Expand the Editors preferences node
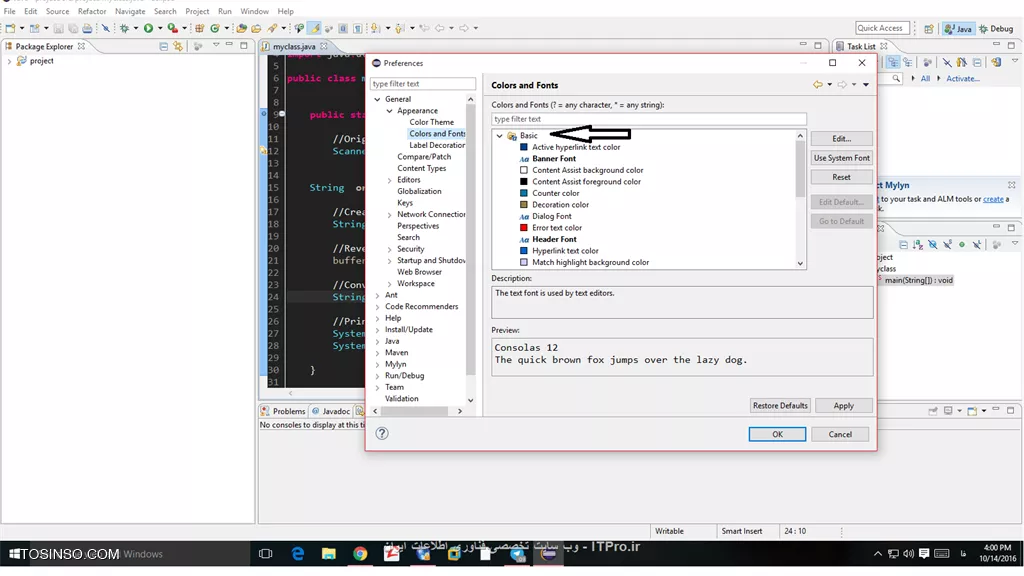The height and width of the screenshot is (576, 1024). [x=390, y=180]
